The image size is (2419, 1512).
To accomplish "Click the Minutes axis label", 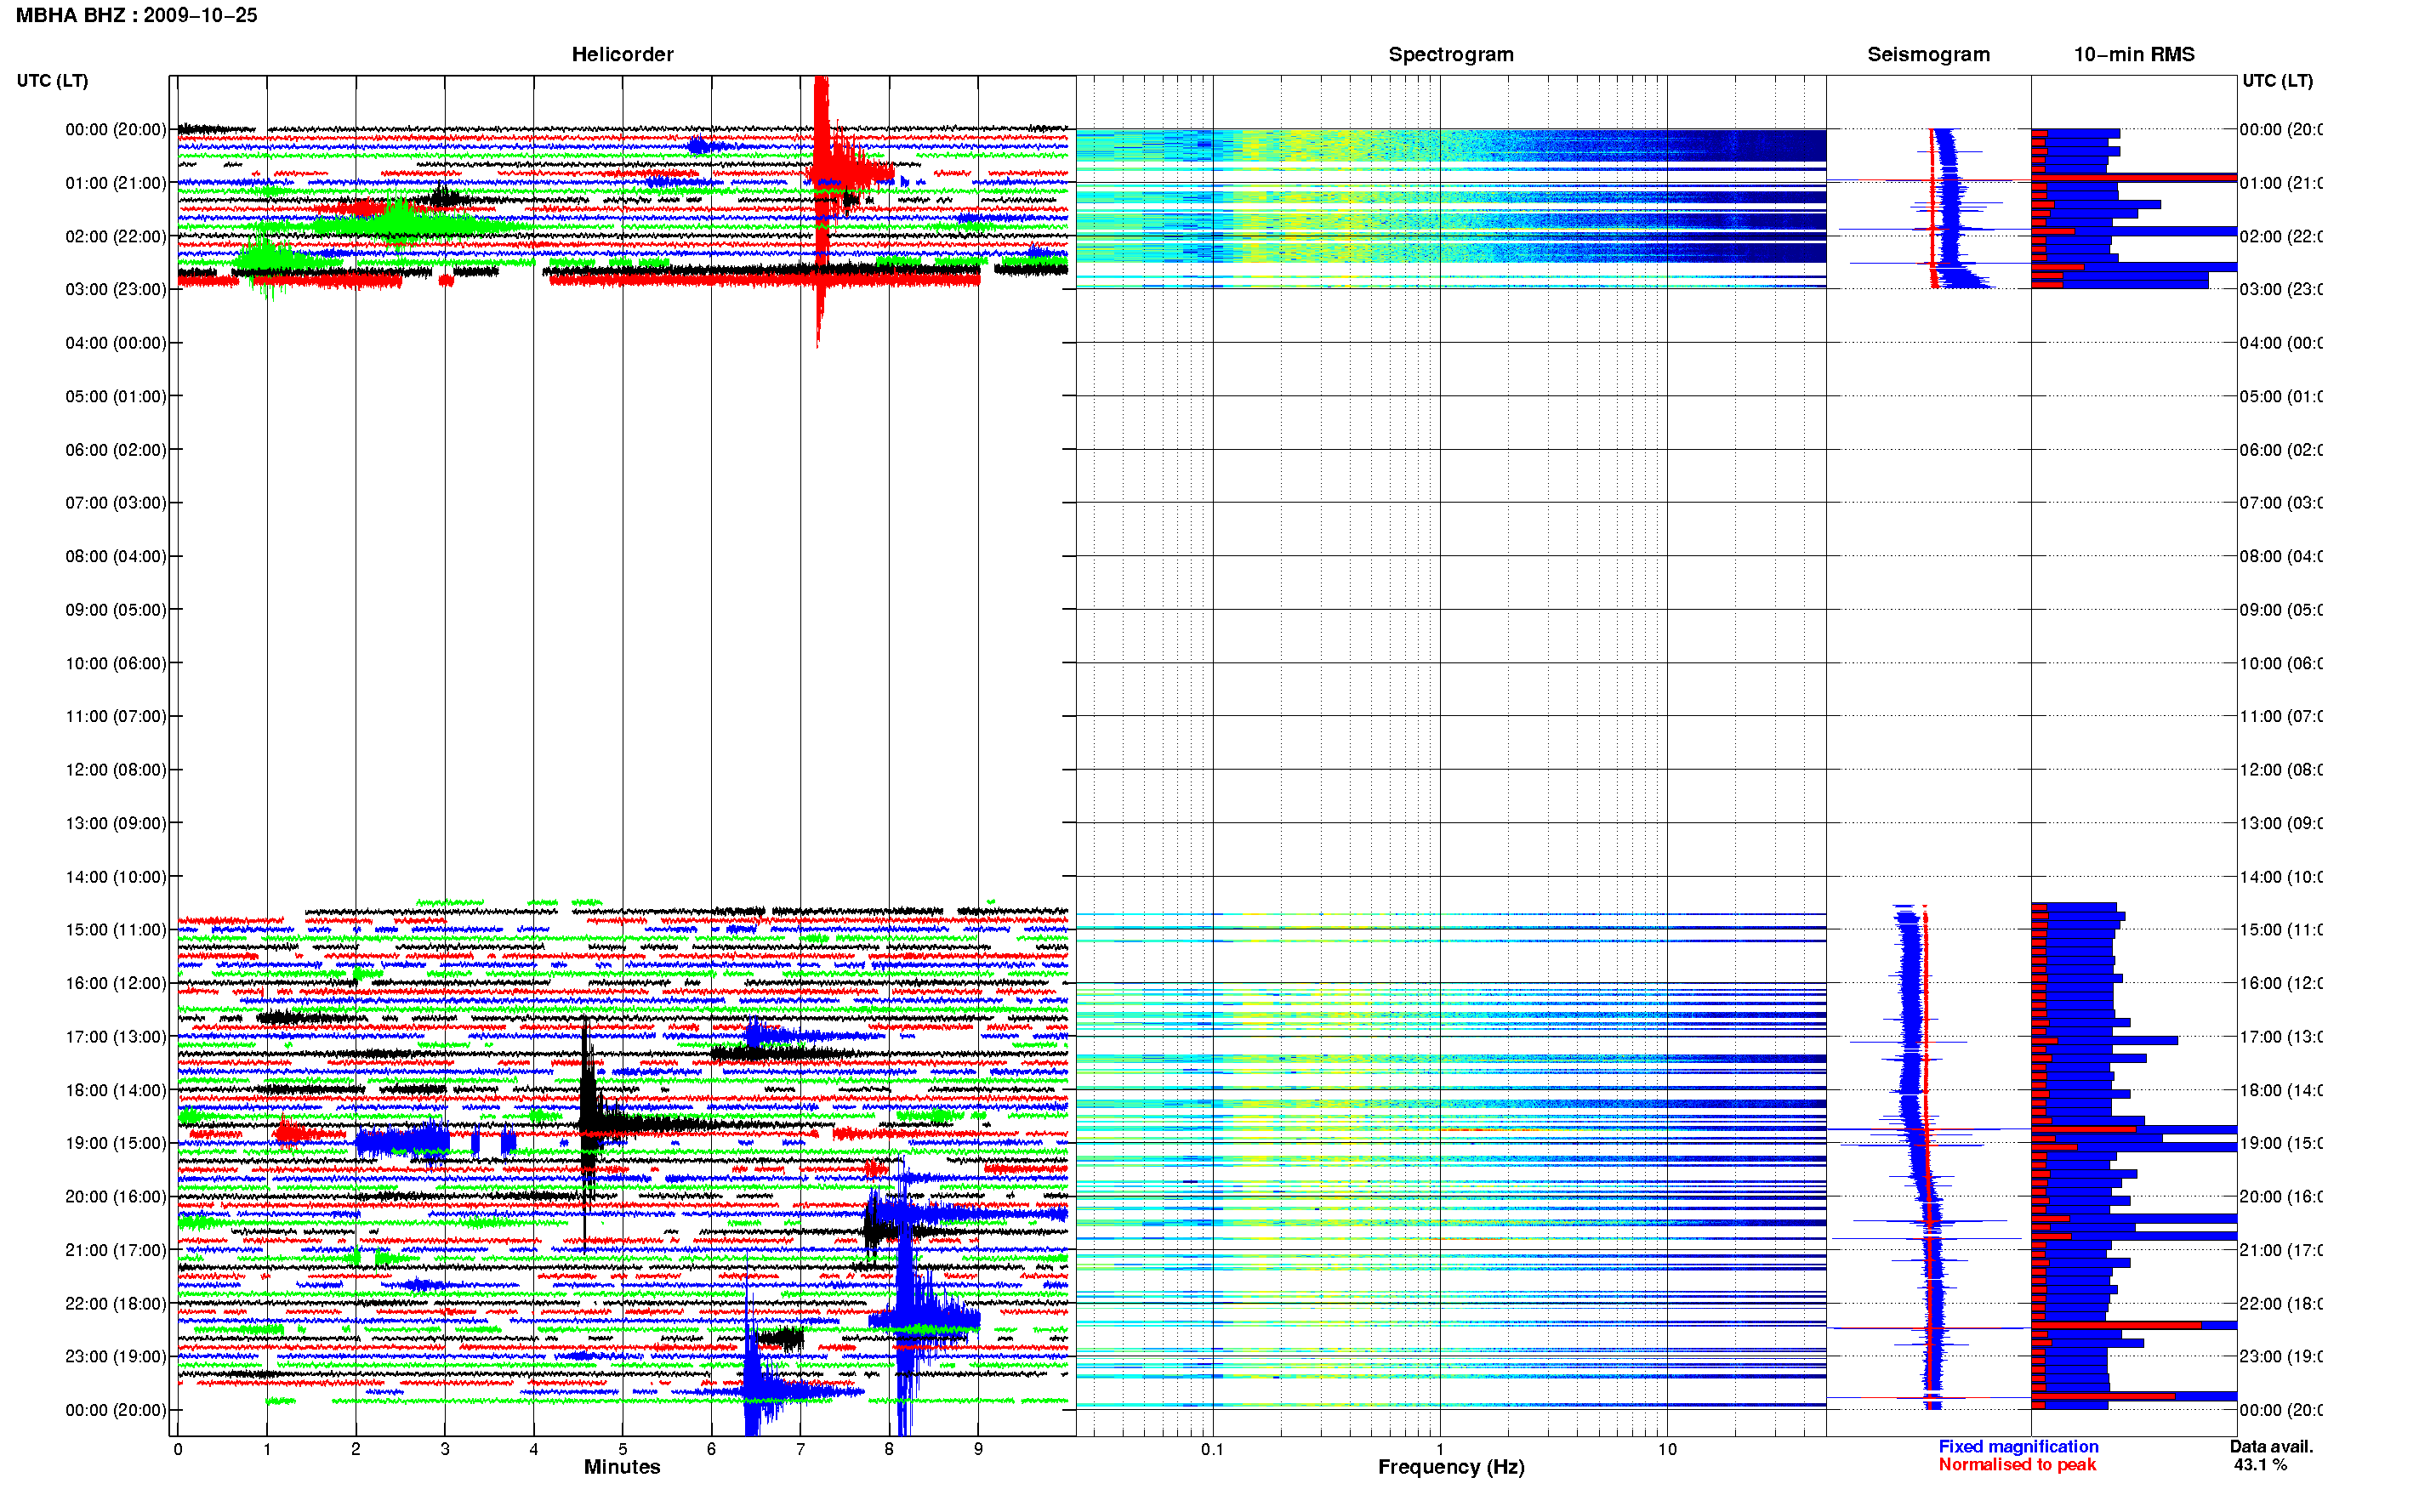I will pos(622,1466).
